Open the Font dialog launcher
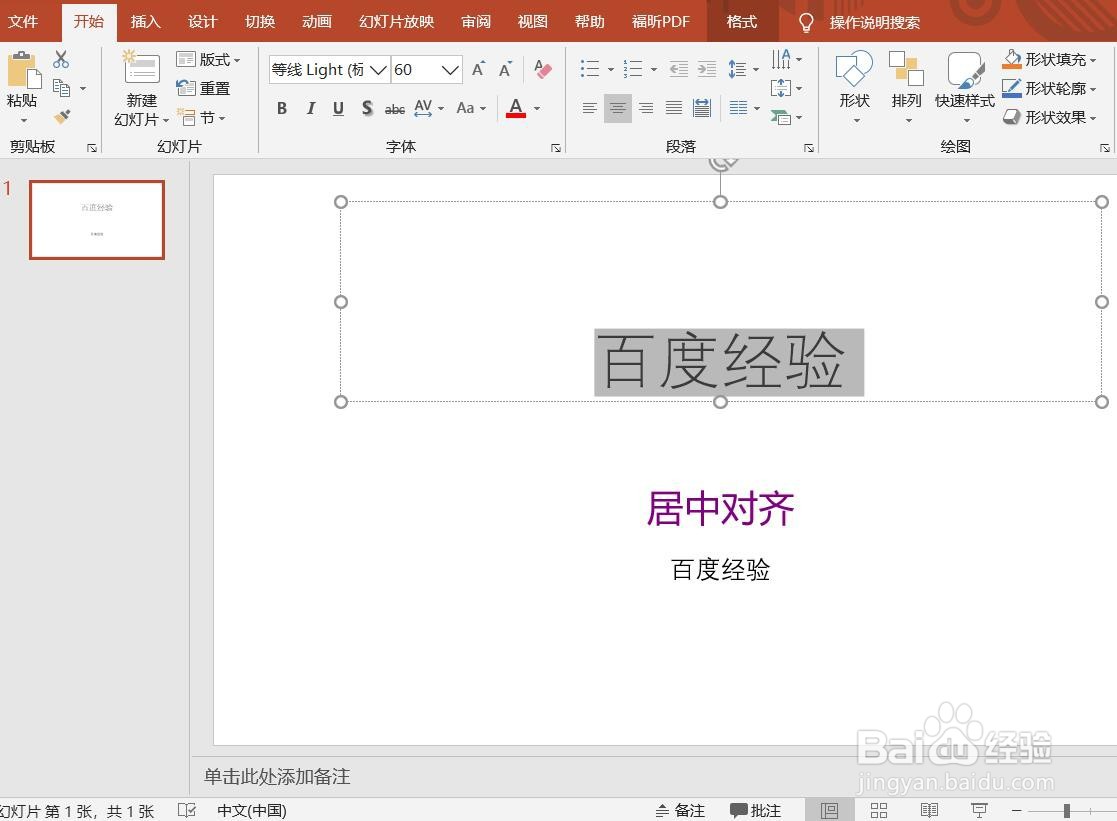 [x=556, y=148]
